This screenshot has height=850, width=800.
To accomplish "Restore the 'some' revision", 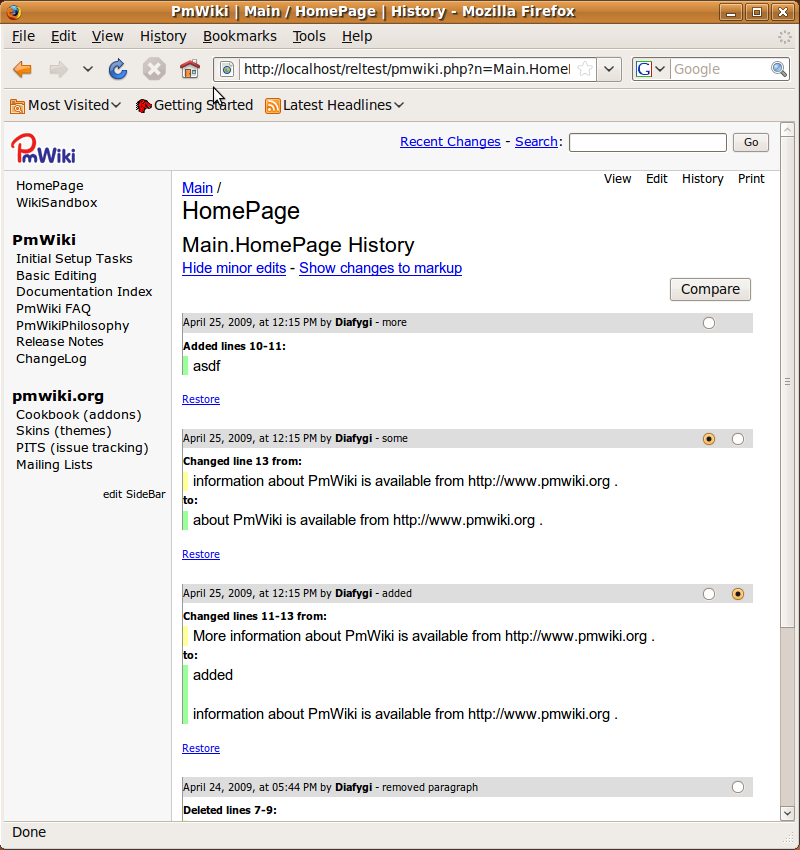I will 201,554.
